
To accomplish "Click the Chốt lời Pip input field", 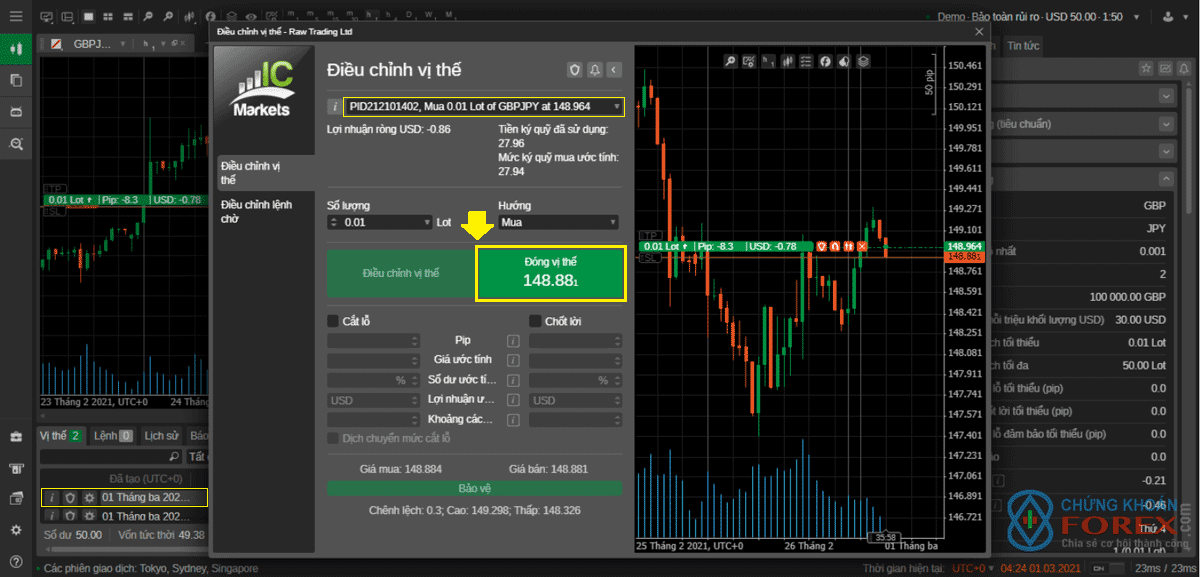I will pos(574,340).
